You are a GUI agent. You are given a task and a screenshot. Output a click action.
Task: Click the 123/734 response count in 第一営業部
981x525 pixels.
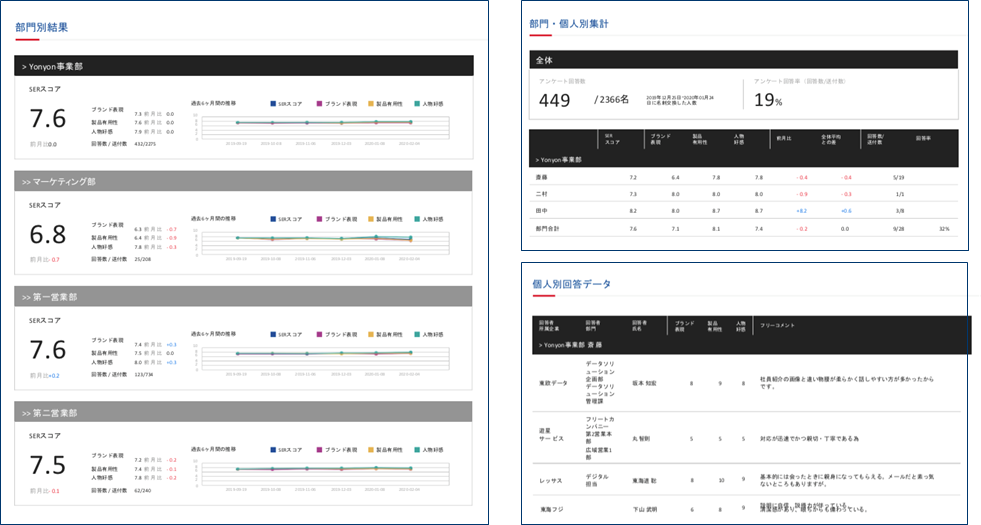point(144,375)
